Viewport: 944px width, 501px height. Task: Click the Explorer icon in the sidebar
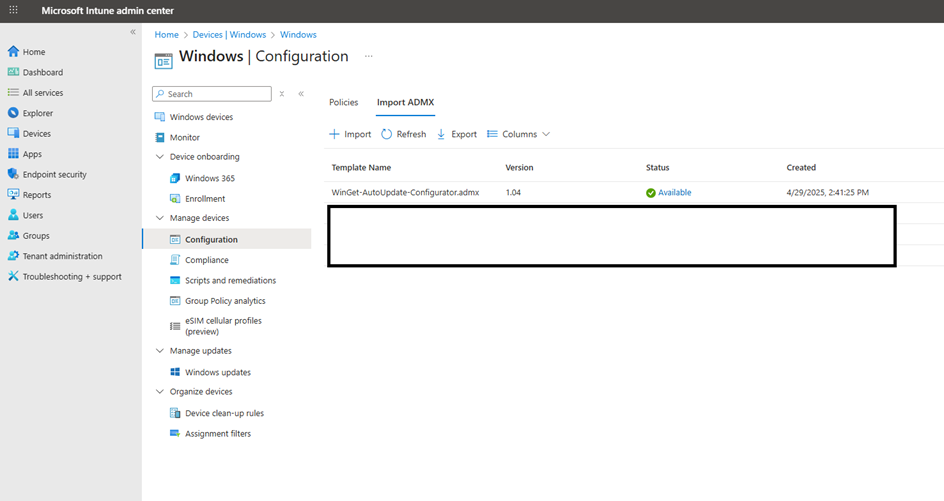pos(13,113)
